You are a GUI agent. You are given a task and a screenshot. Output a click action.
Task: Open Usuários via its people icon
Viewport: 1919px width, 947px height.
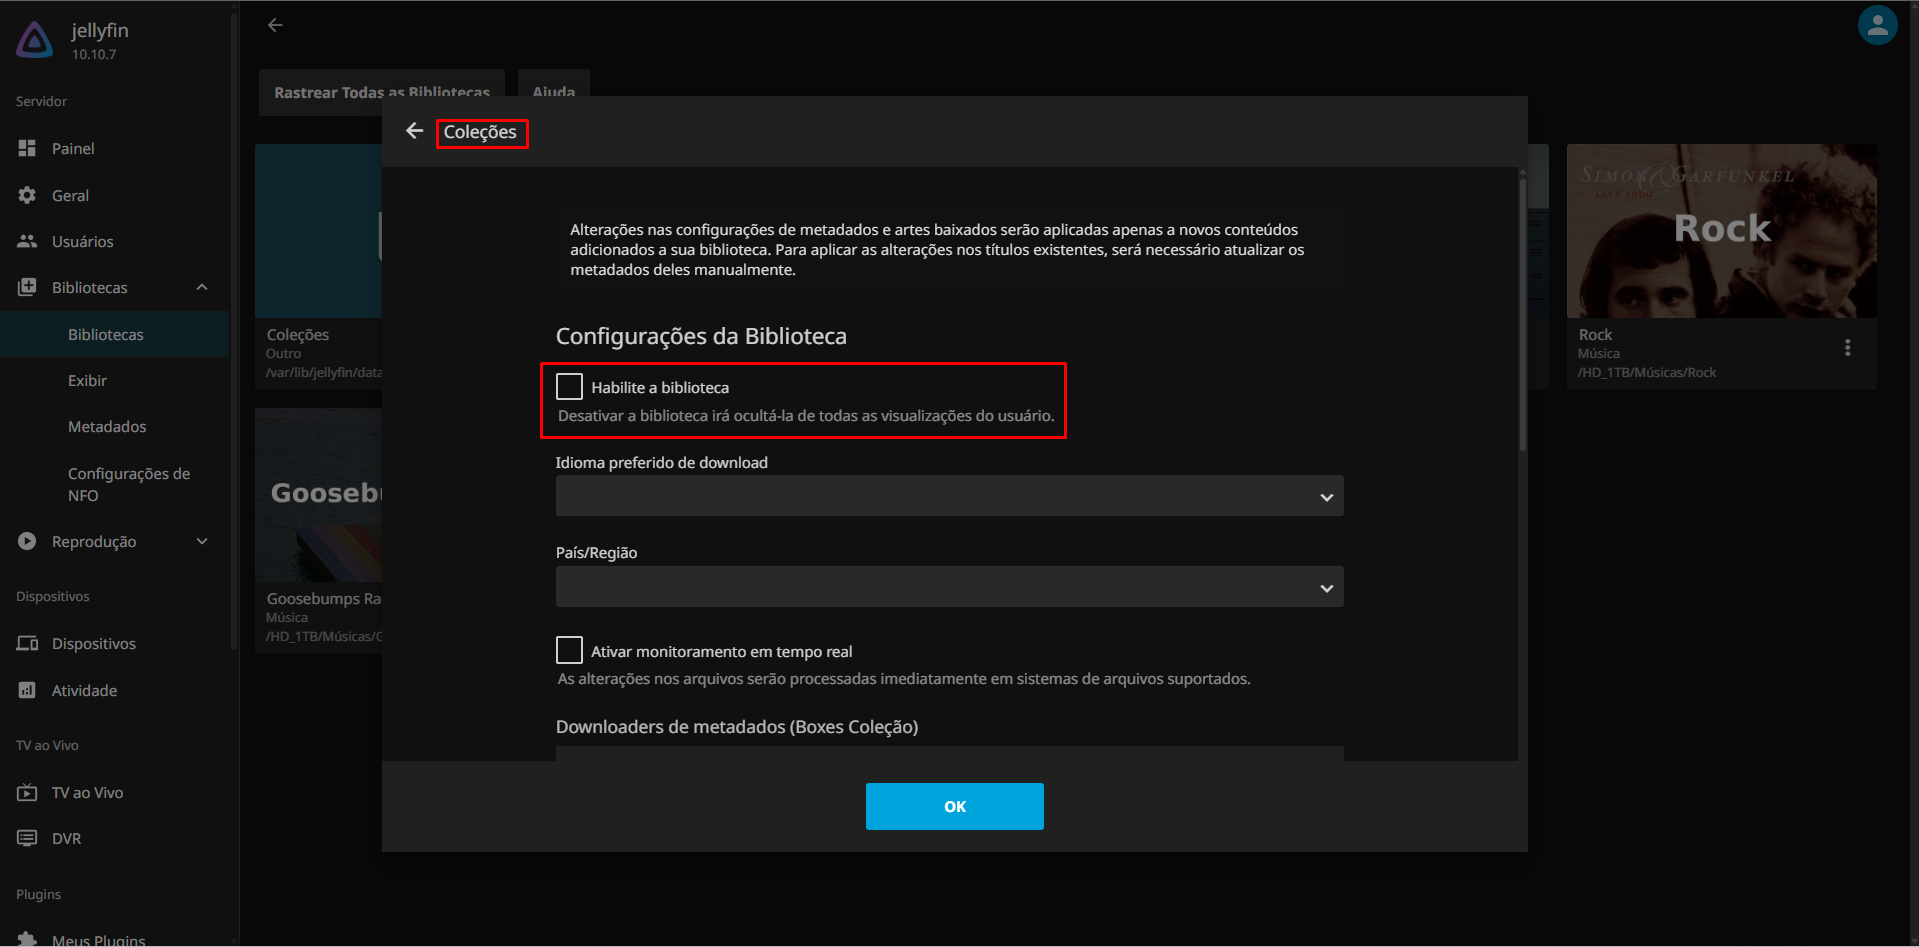click(27, 241)
